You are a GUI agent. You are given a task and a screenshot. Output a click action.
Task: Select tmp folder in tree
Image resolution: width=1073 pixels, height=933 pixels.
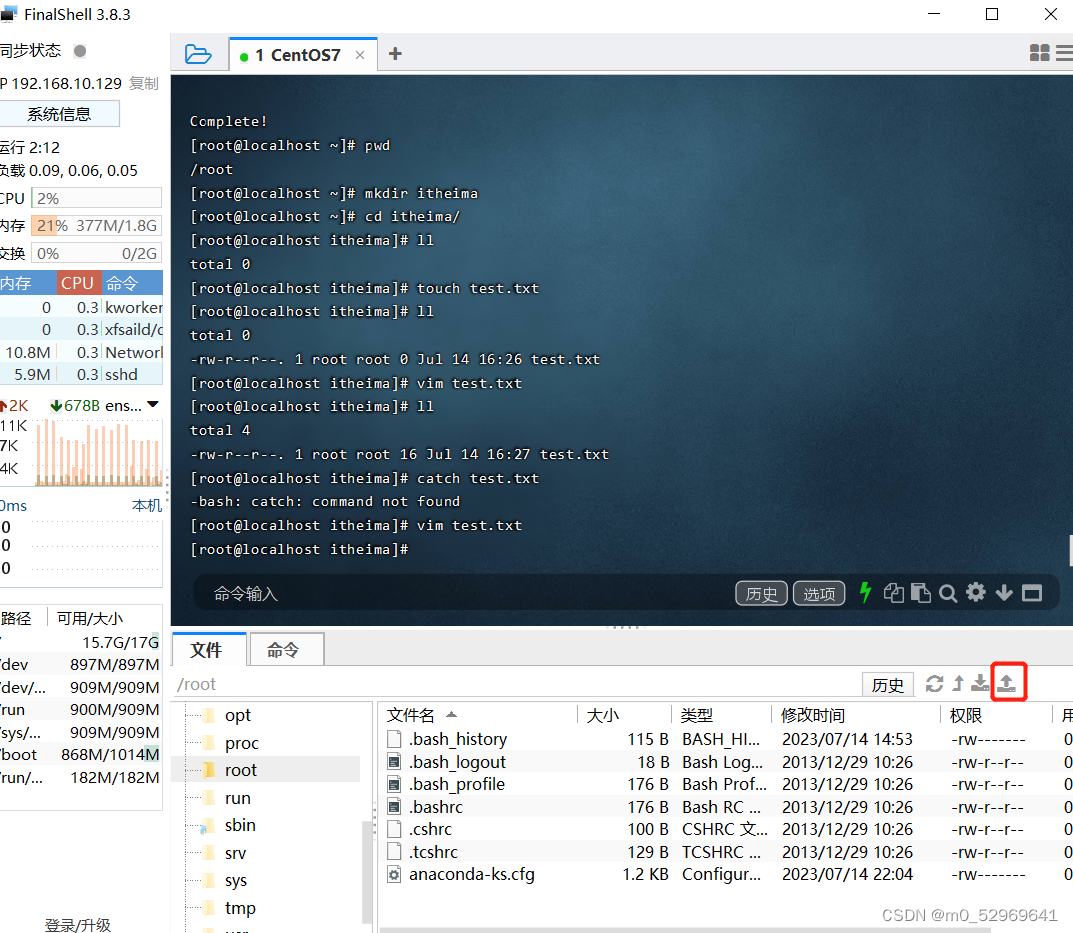(240, 908)
